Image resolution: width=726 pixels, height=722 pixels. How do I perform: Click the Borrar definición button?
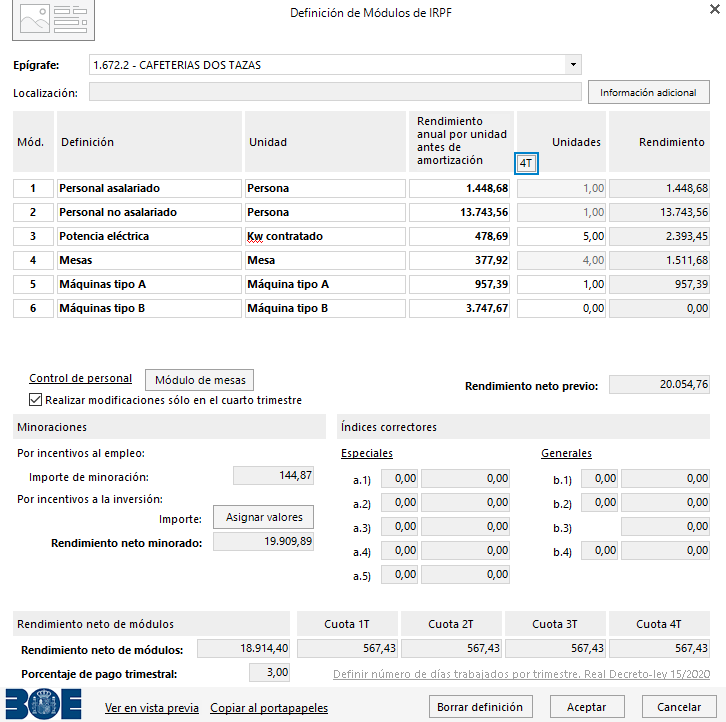pyautogui.click(x=480, y=707)
